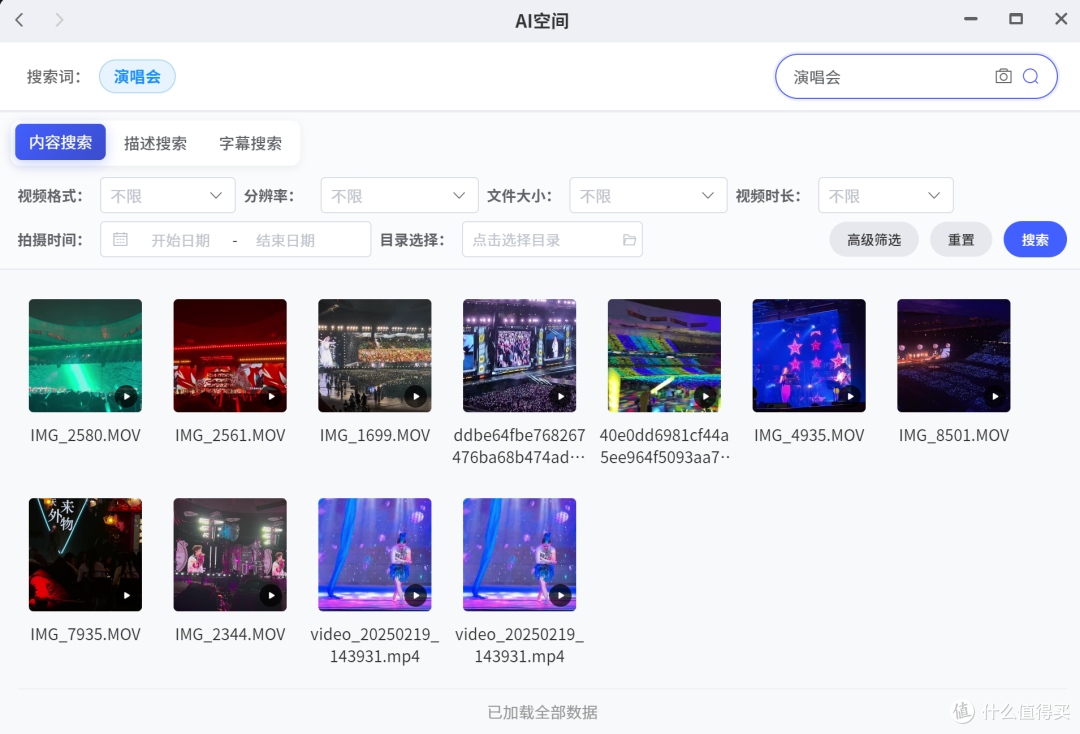Play the IMG_2561.MOV video
Viewport: 1080px width, 734px height.
coord(271,396)
